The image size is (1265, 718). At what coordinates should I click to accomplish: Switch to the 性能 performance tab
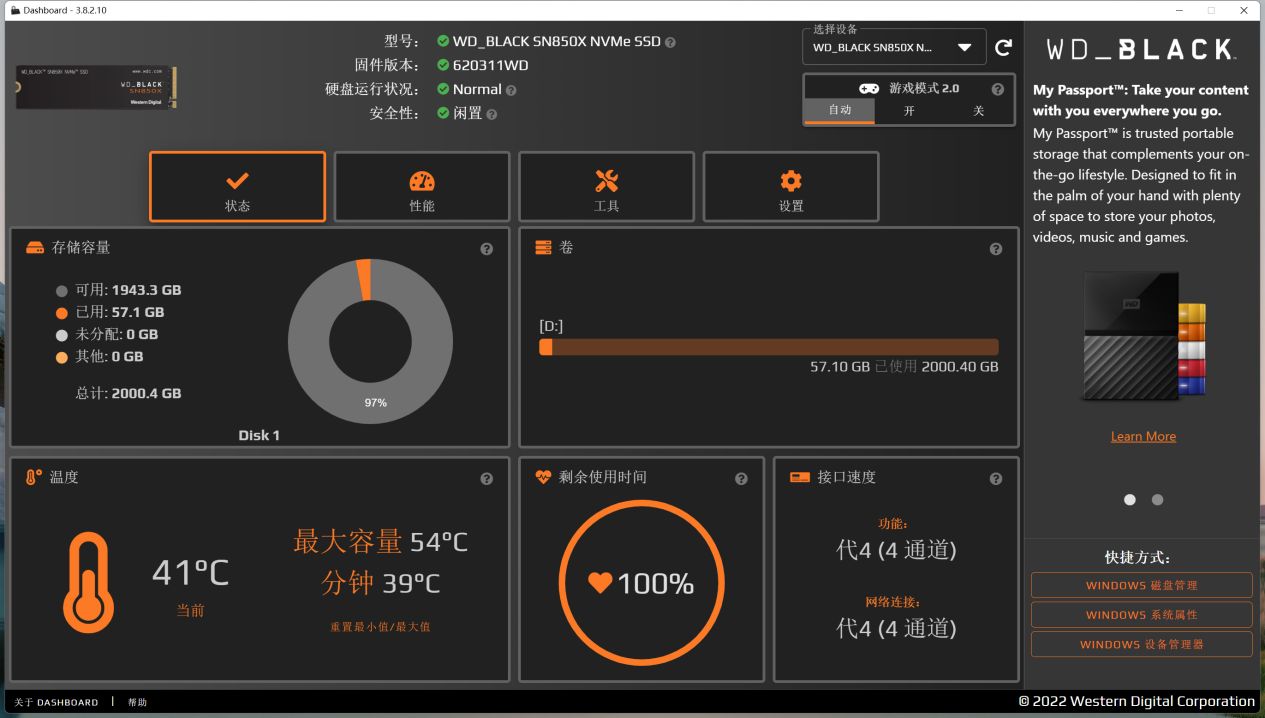(422, 187)
